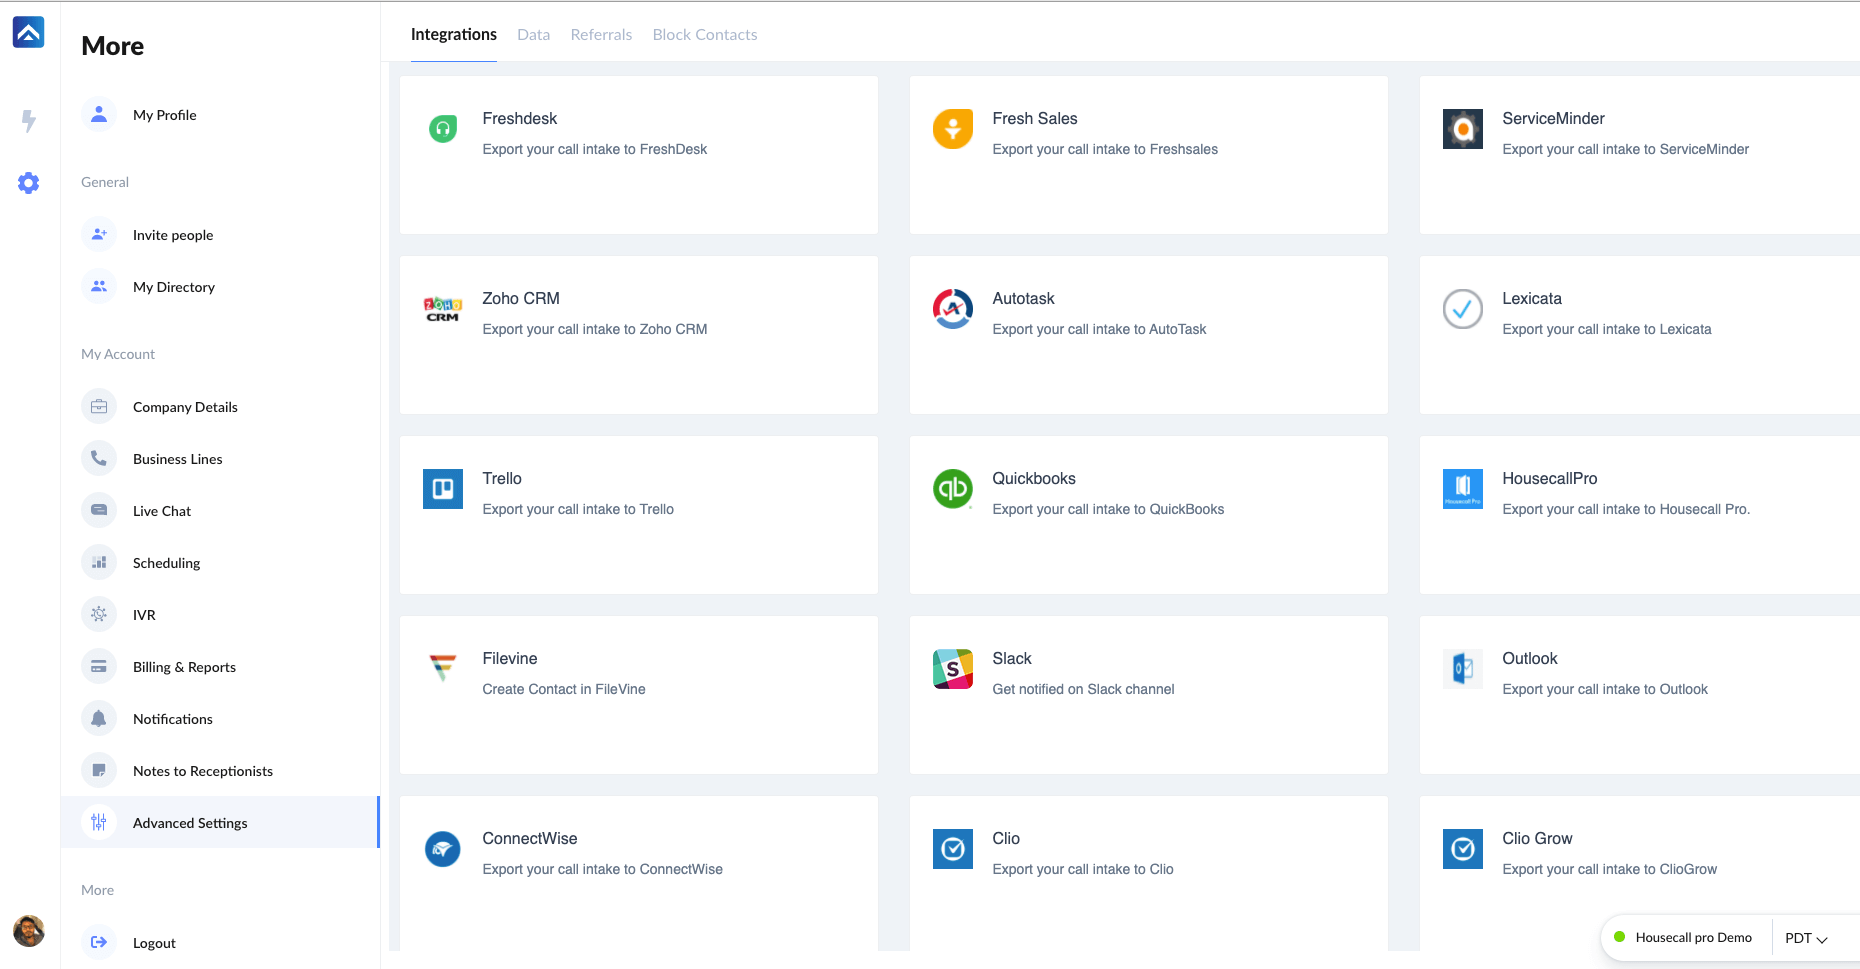Click the app home logo icon
The image size is (1860, 969).
pos(28,32)
